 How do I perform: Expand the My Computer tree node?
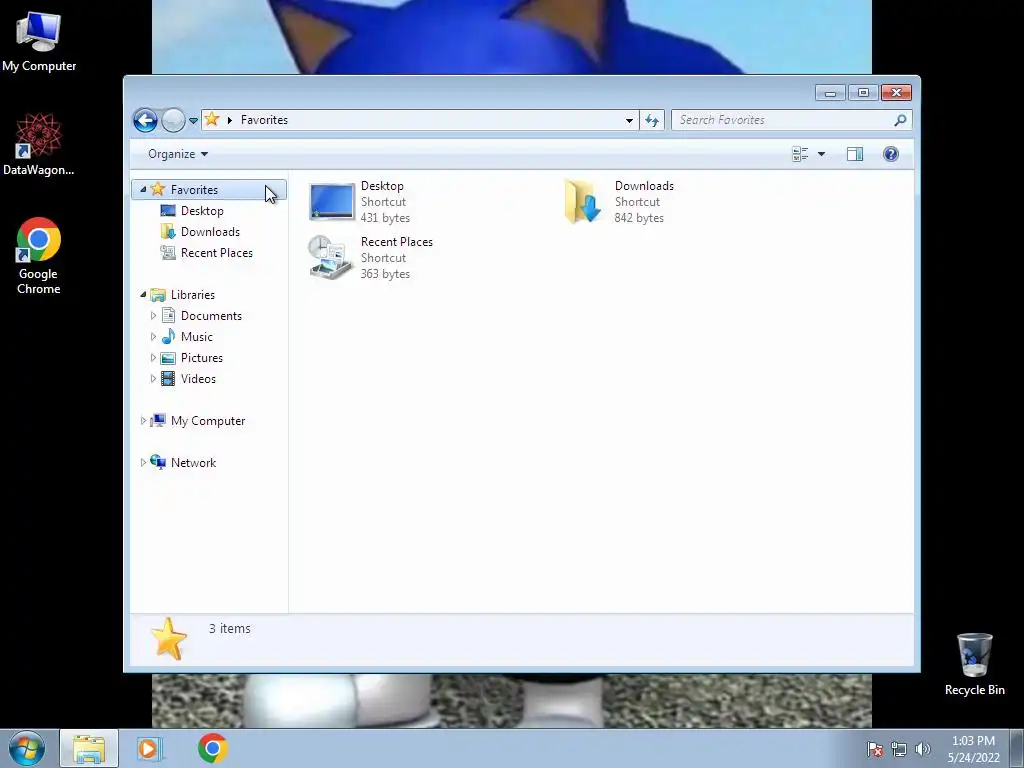[143, 421]
